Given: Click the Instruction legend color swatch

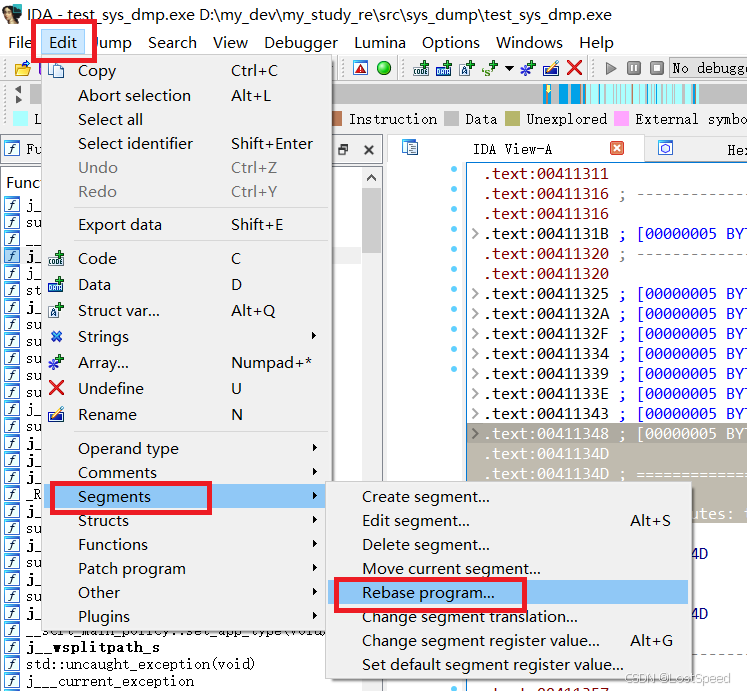Looking at the screenshot, I should [x=337, y=119].
